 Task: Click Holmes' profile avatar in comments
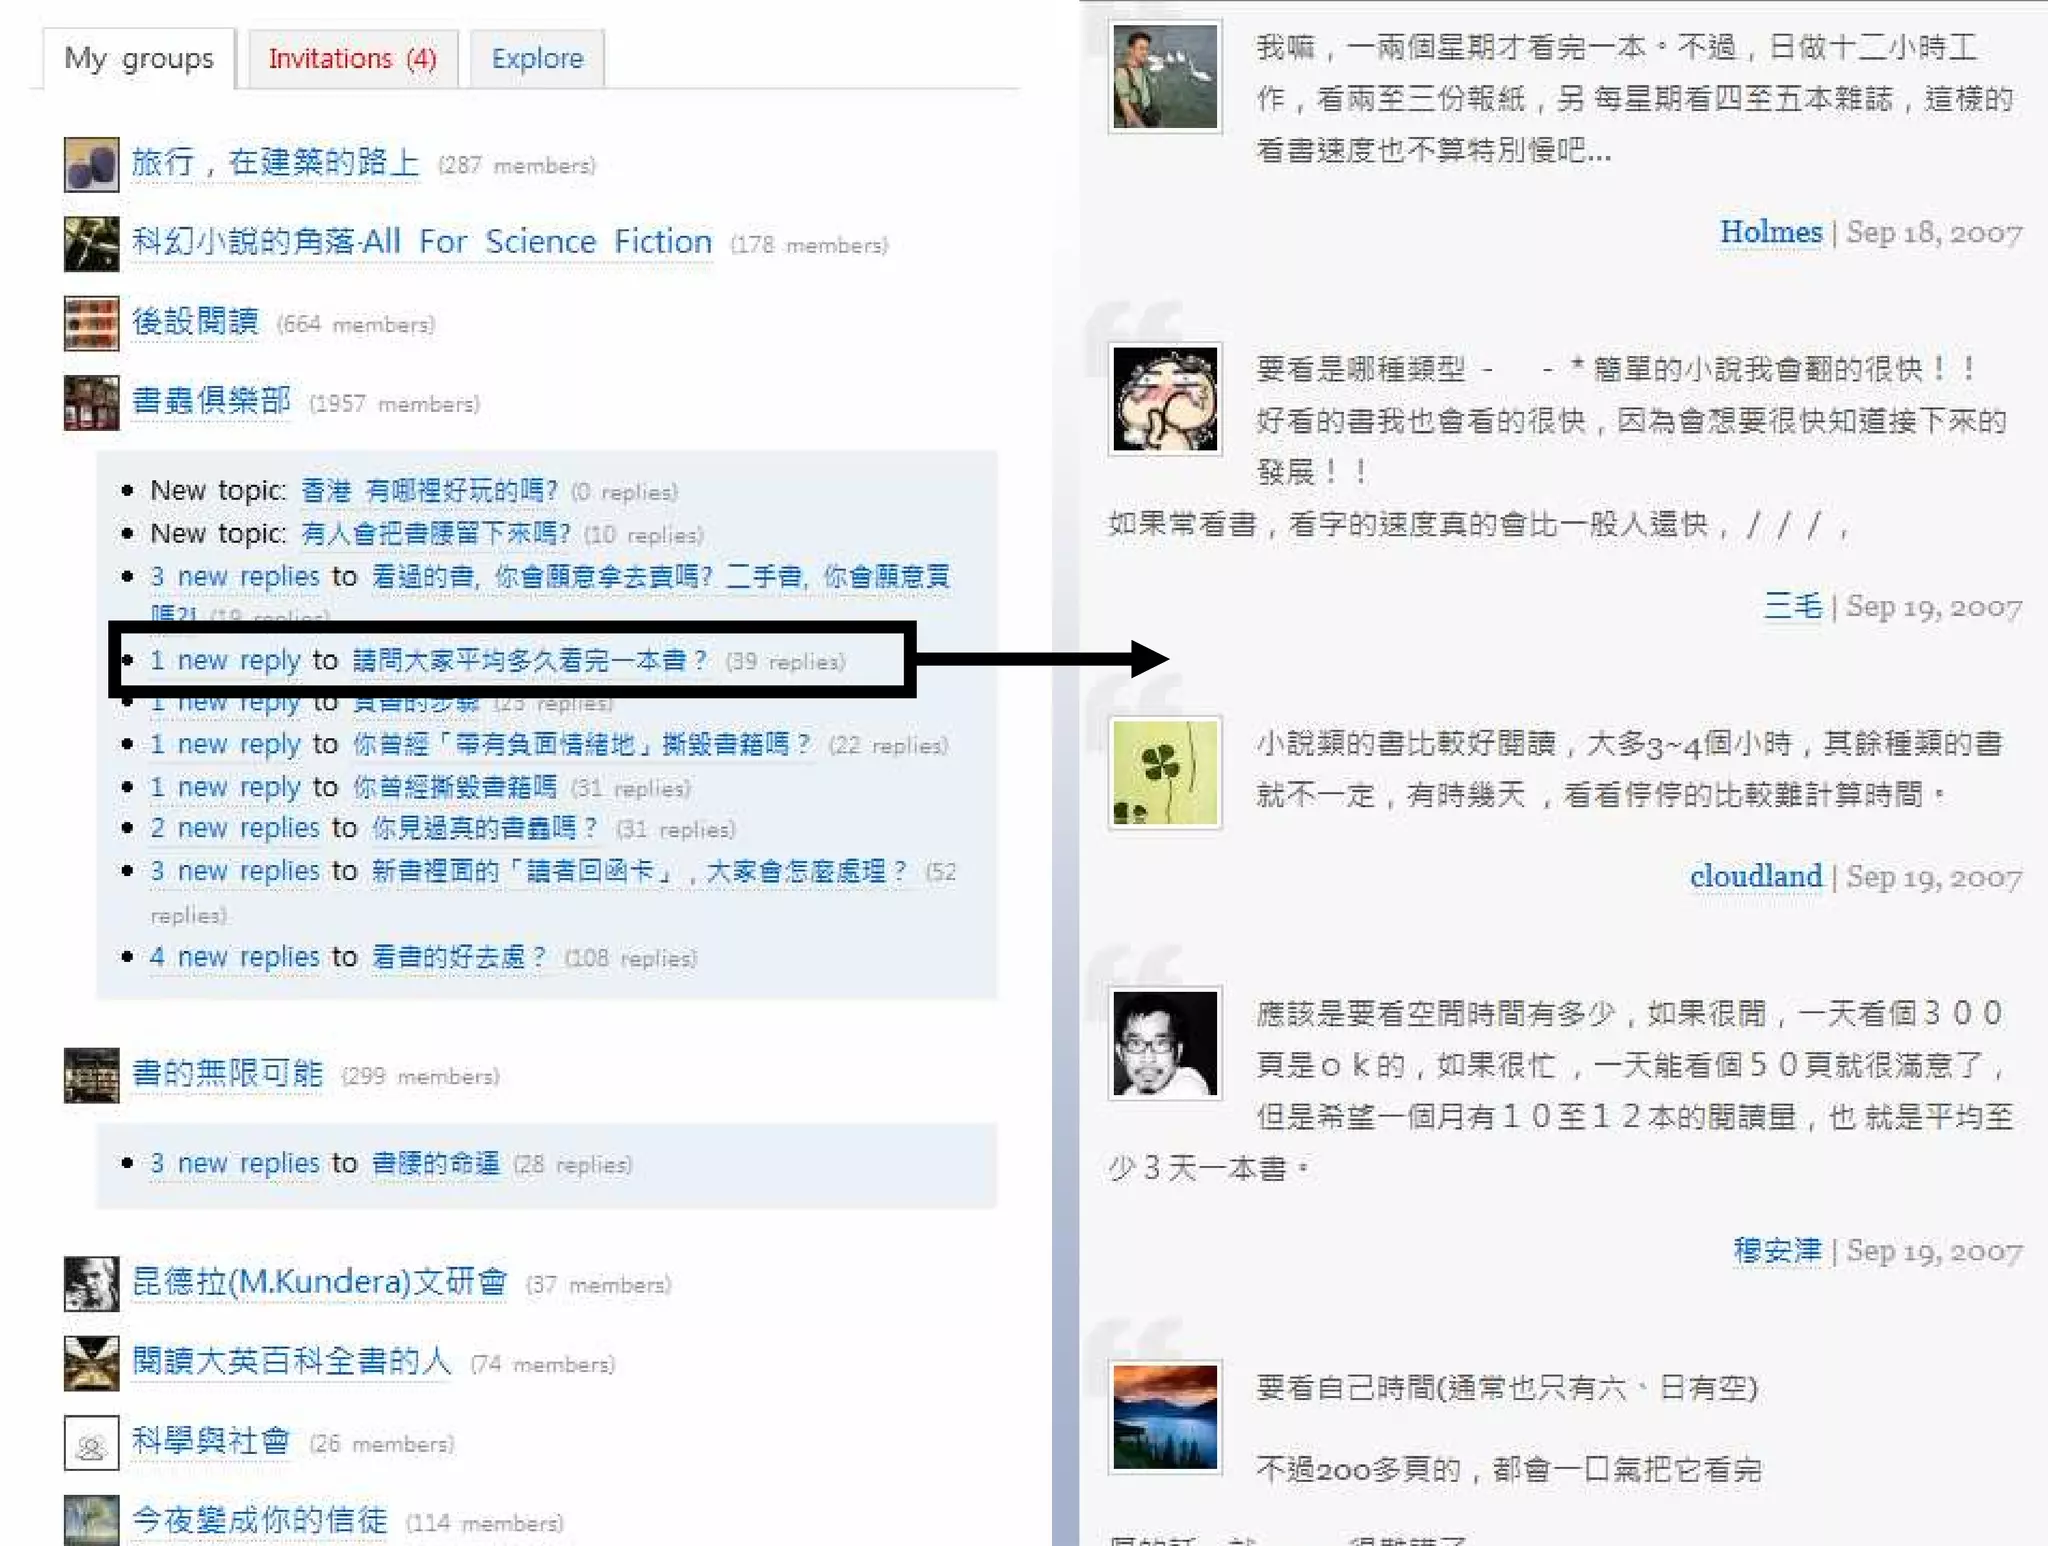click(1165, 77)
